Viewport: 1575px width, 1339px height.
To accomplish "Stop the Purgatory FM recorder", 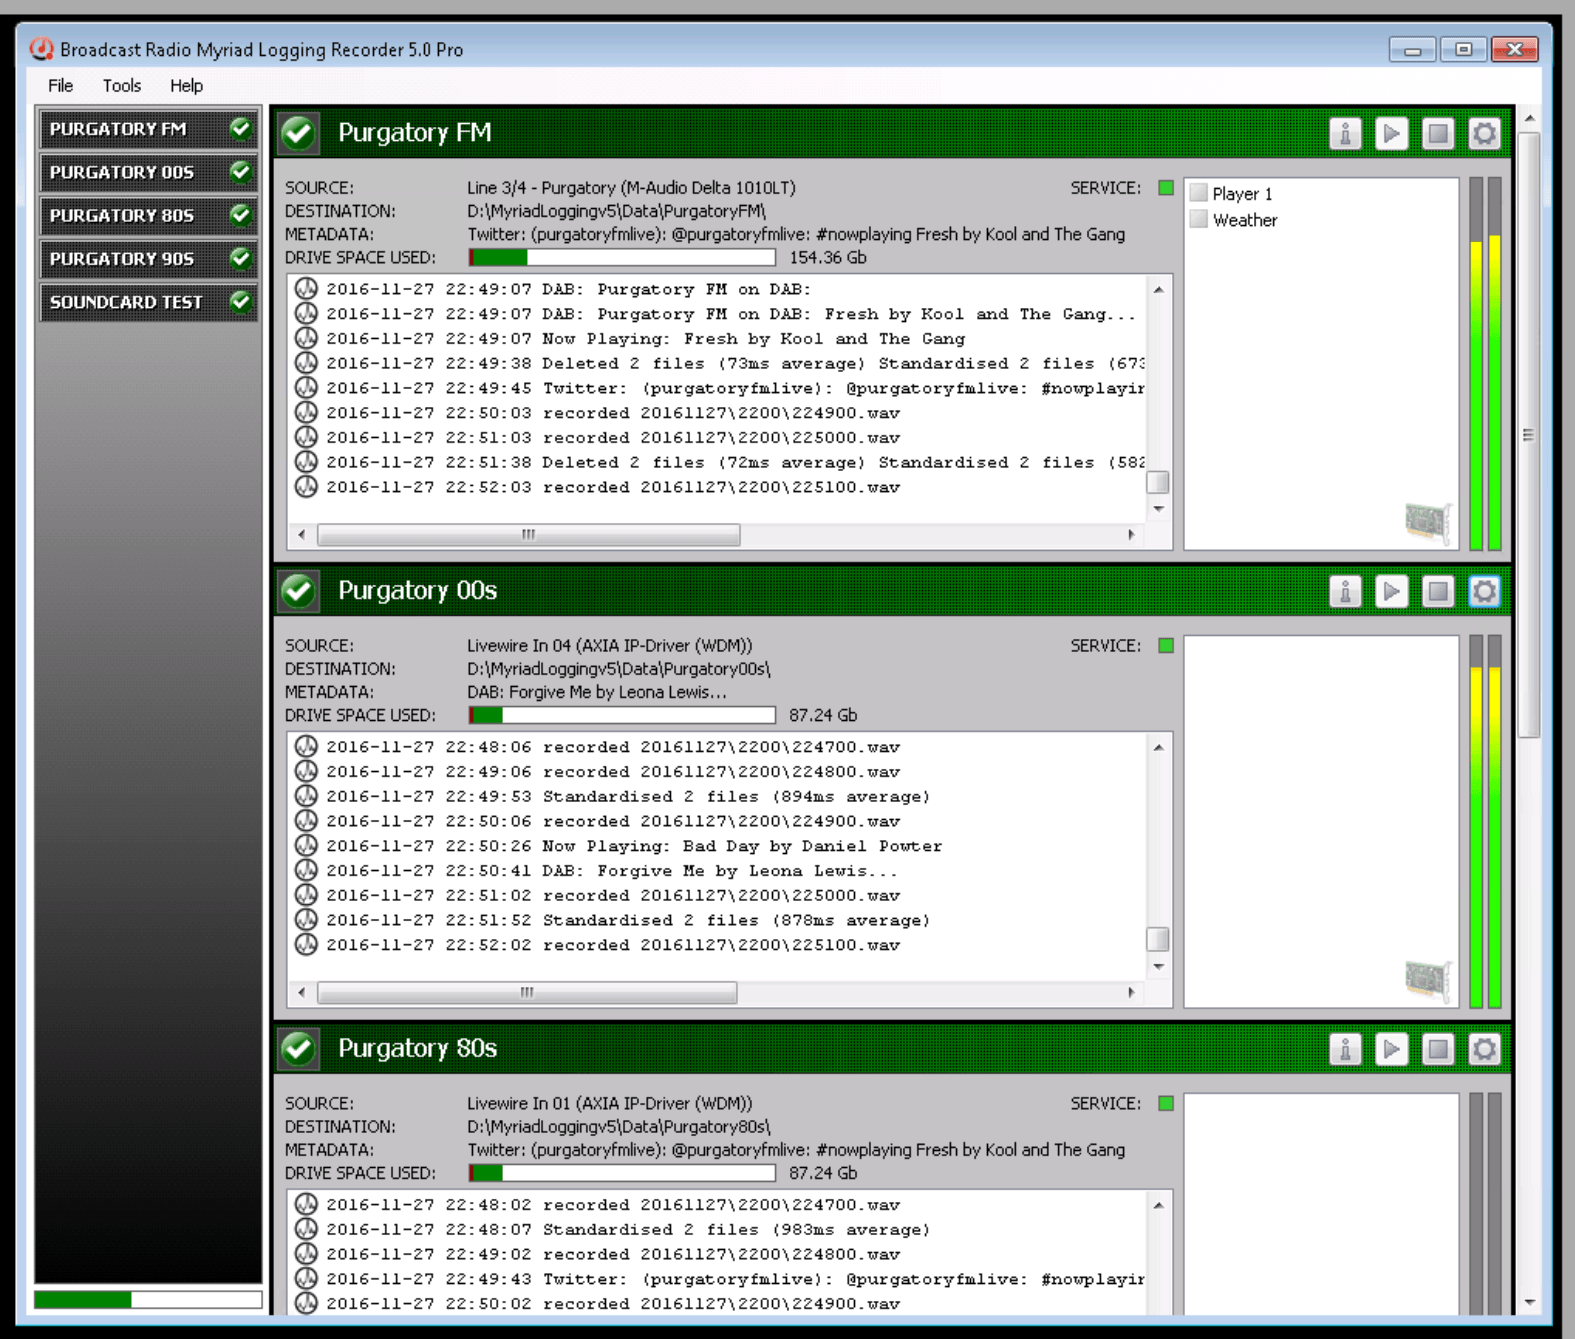I will 1437,133.
